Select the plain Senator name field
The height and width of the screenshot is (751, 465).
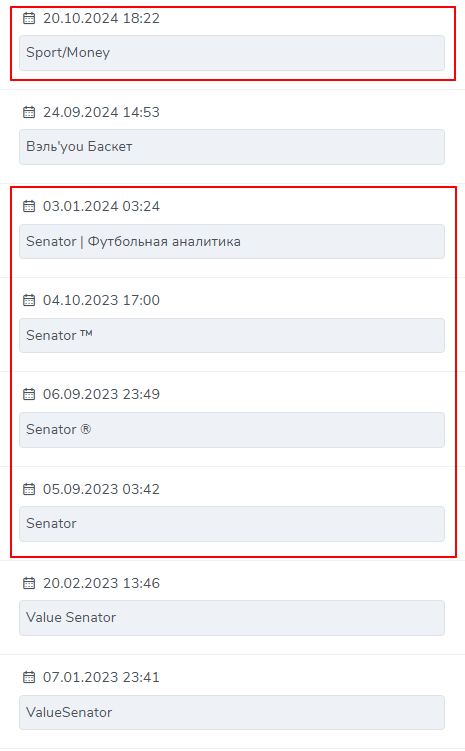pyautogui.click(x=232, y=523)
